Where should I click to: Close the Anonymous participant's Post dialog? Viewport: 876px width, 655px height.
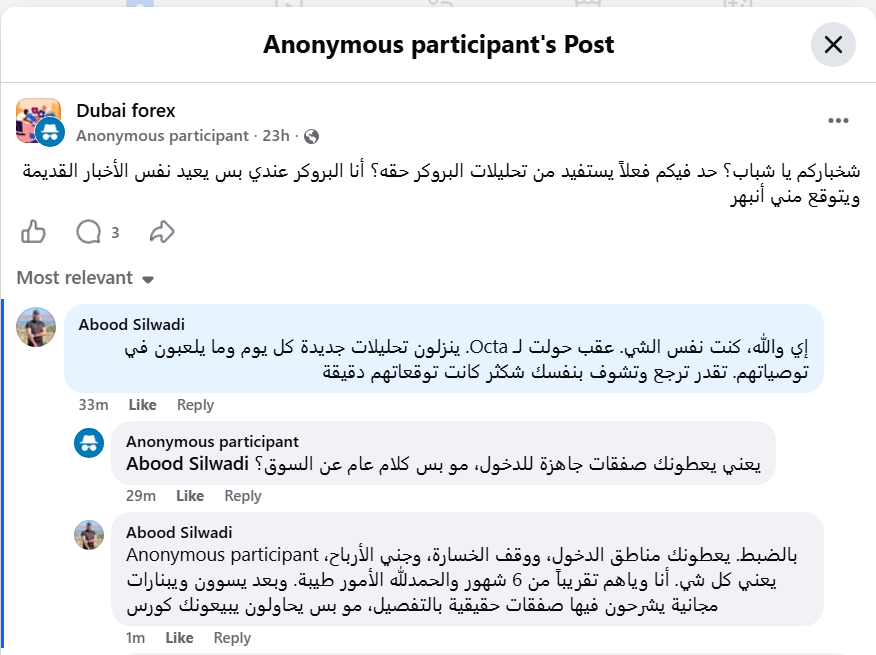[x=833, y=45]
